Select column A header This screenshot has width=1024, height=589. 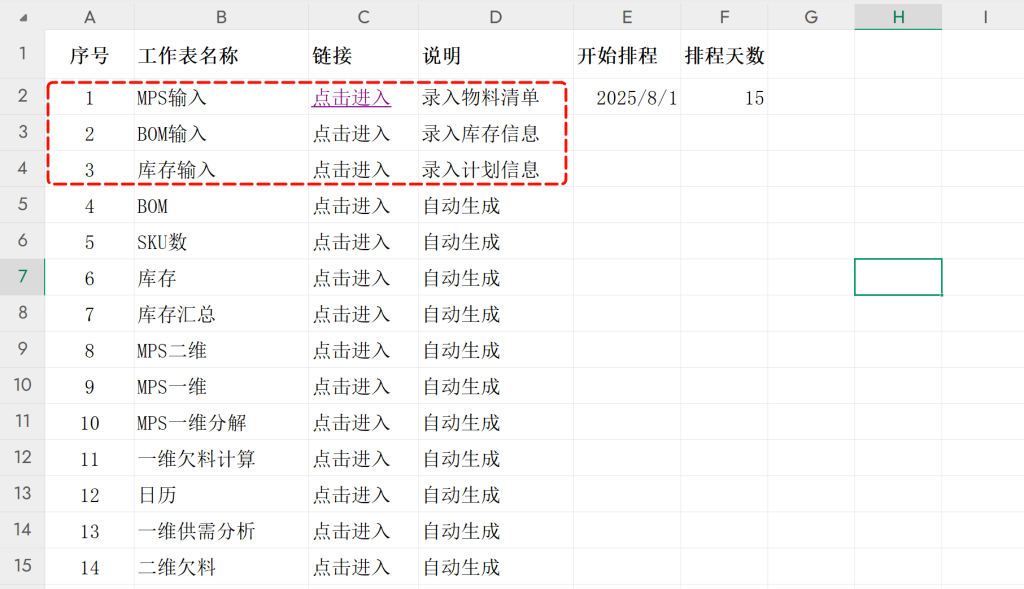coord(89,17)
